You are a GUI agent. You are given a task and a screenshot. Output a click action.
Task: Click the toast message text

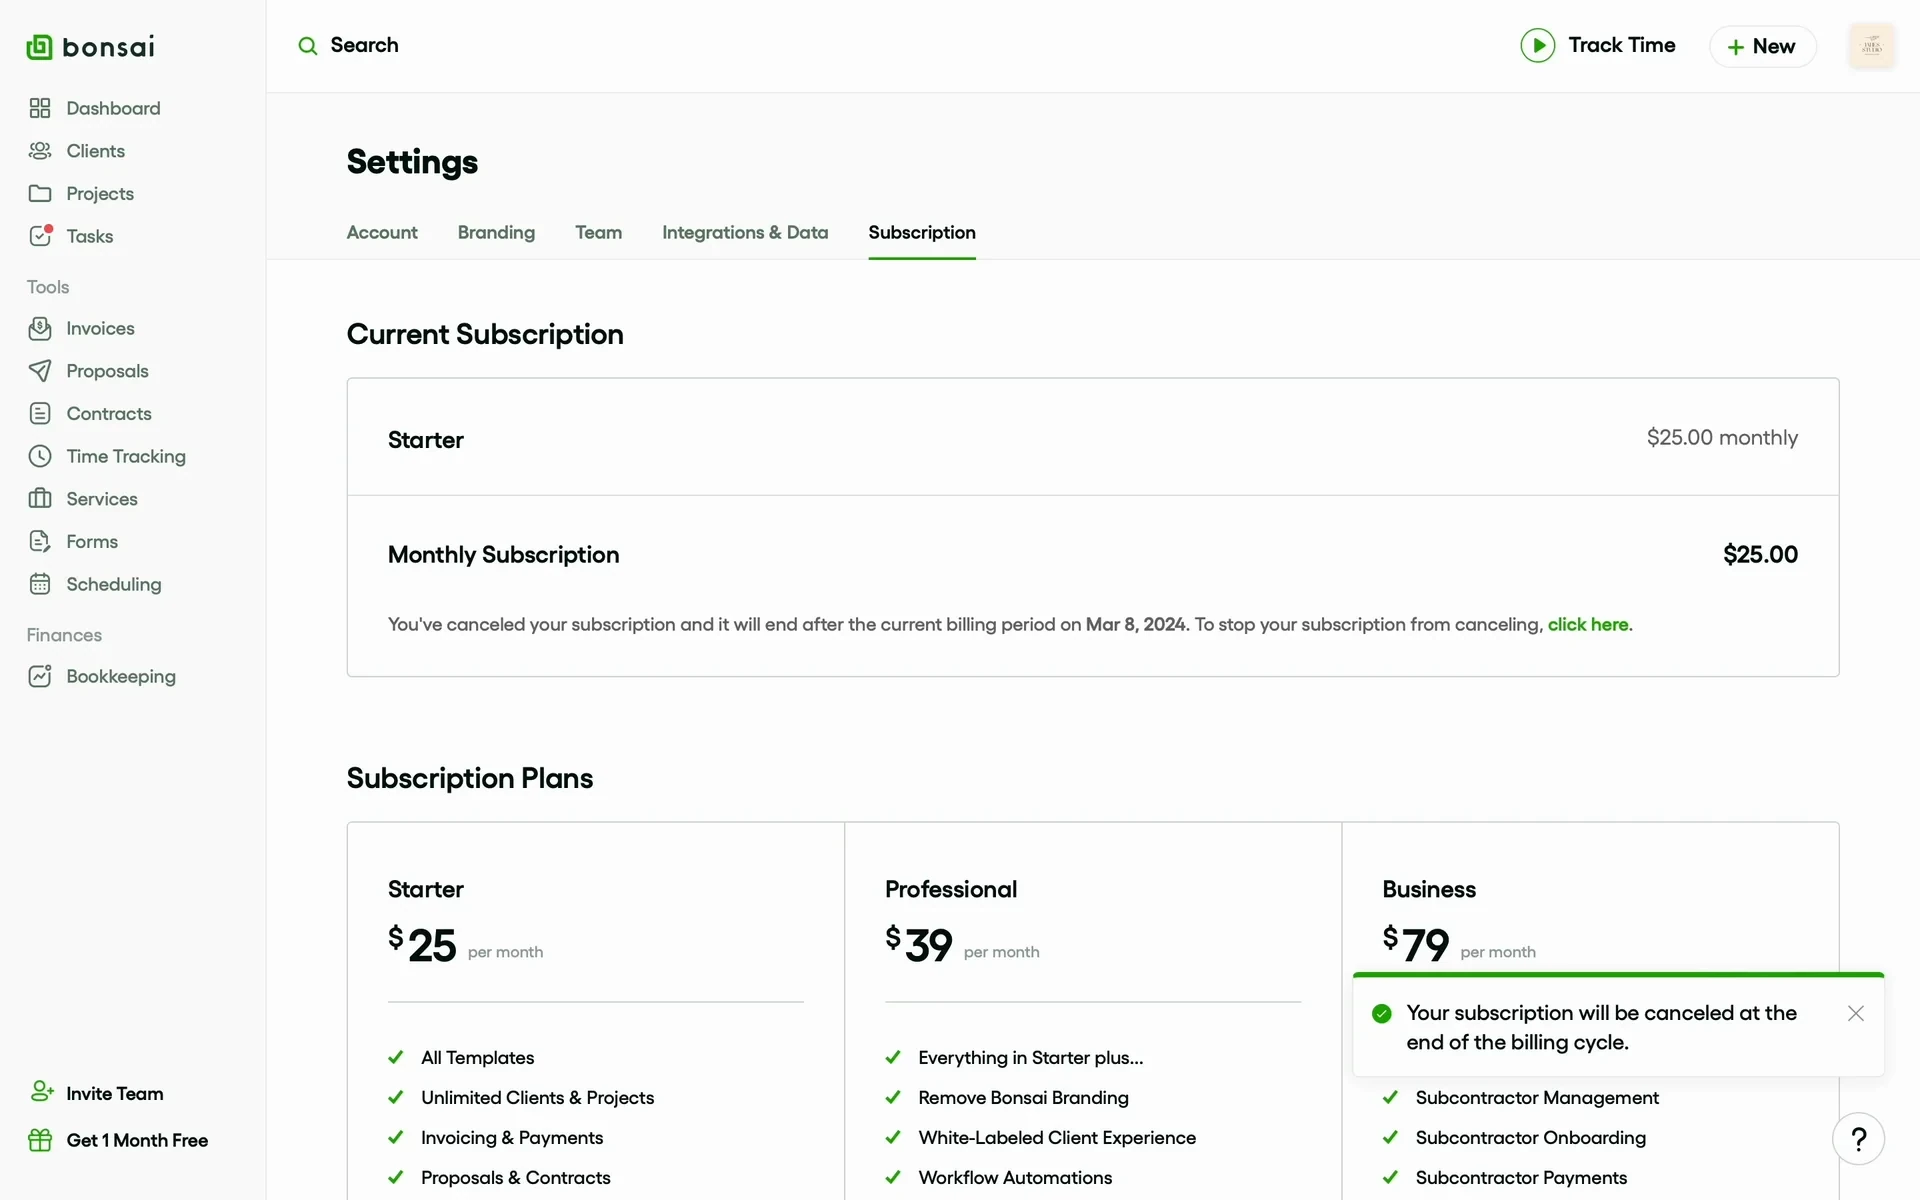pos(1601,1027)
